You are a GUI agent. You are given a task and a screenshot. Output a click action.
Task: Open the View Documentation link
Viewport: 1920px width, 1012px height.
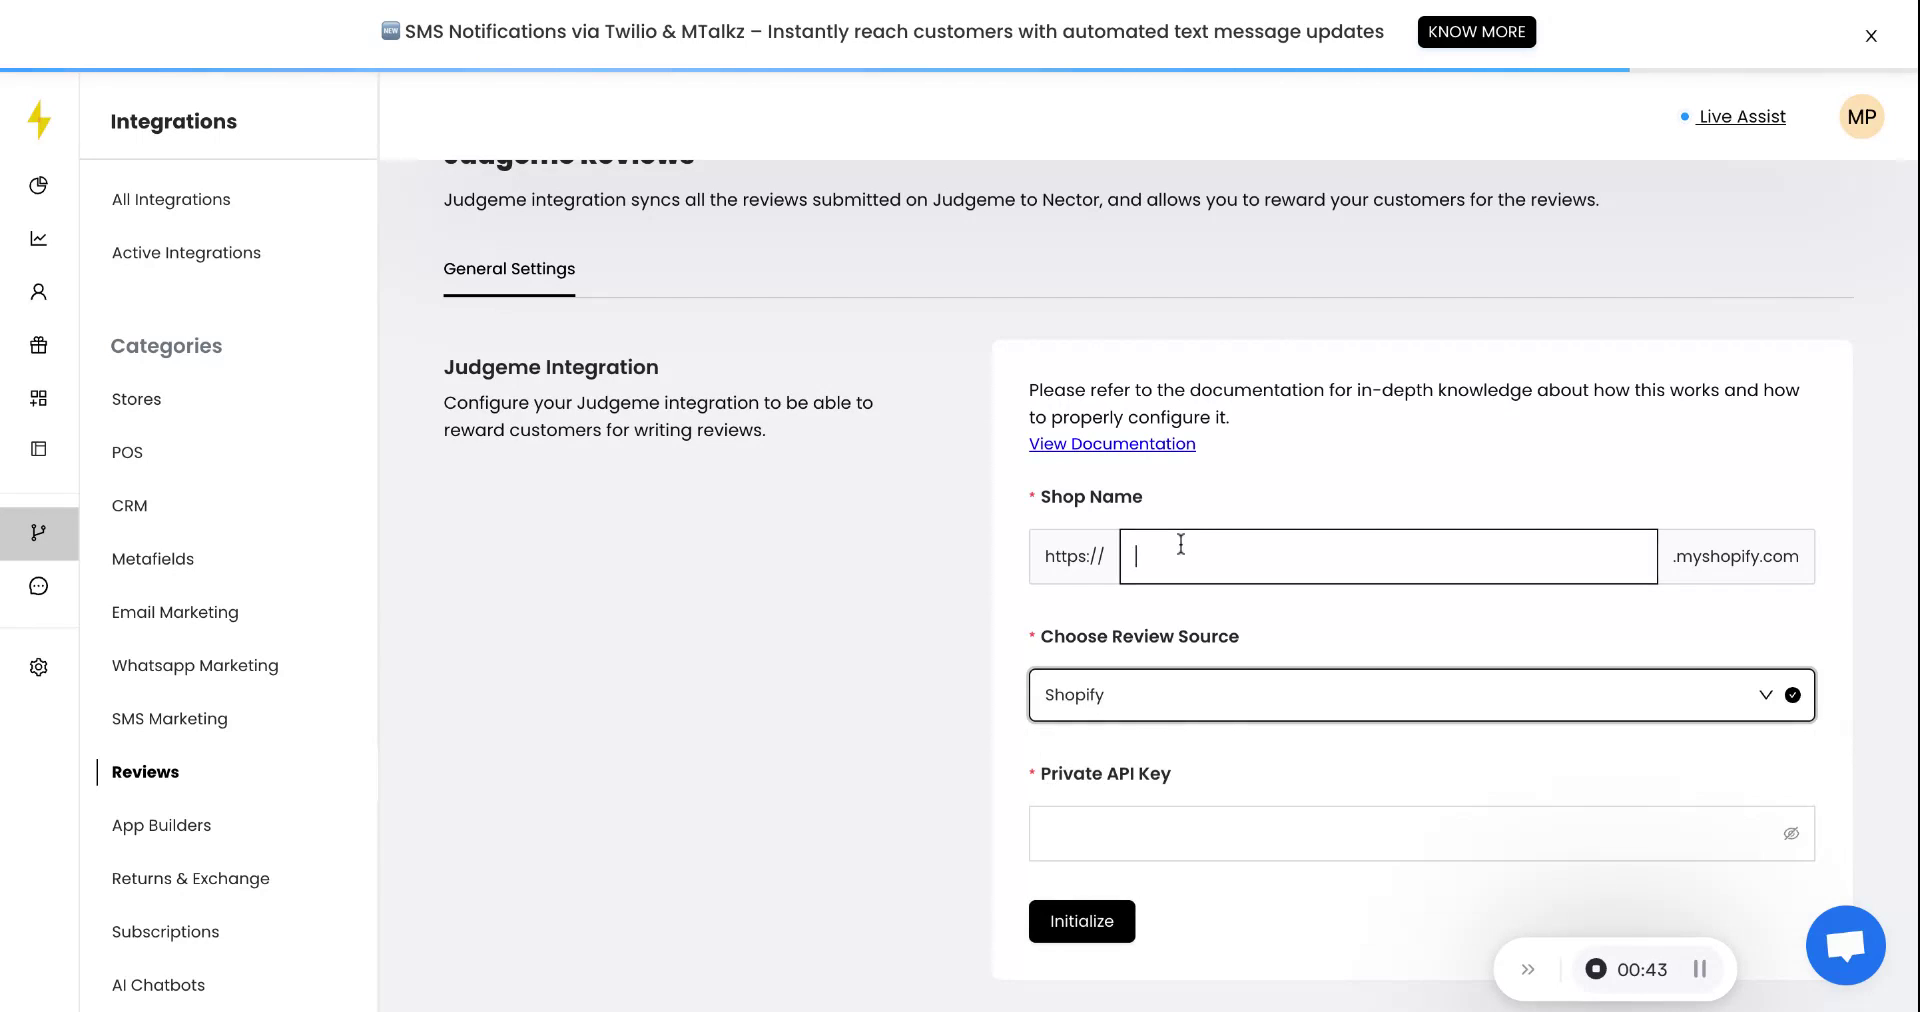point(1111,443)
